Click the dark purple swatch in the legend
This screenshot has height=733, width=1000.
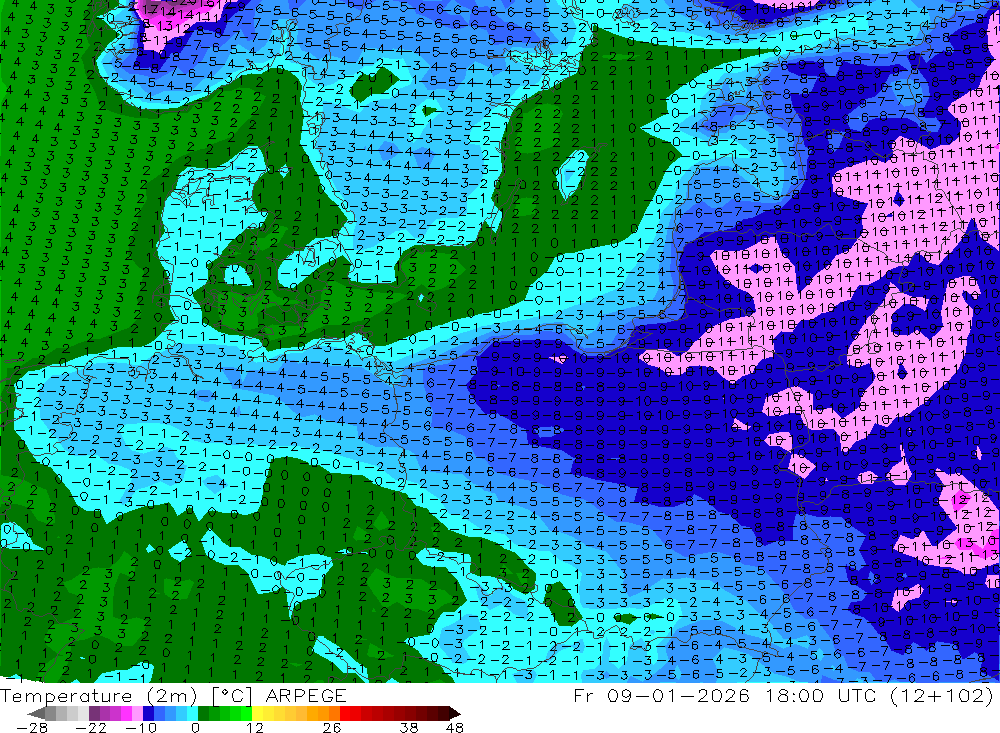pyautogui.click(x=94, y=713)
